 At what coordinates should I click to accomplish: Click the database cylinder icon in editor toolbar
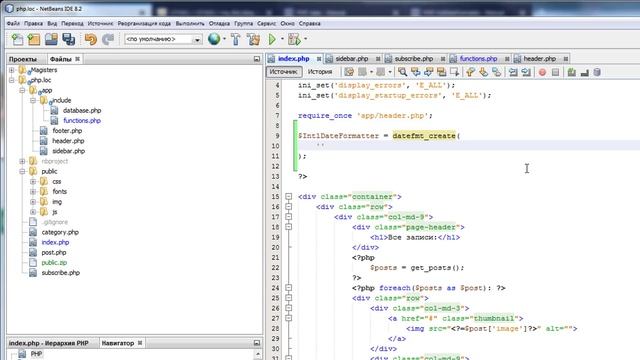[x=597, y=72]
